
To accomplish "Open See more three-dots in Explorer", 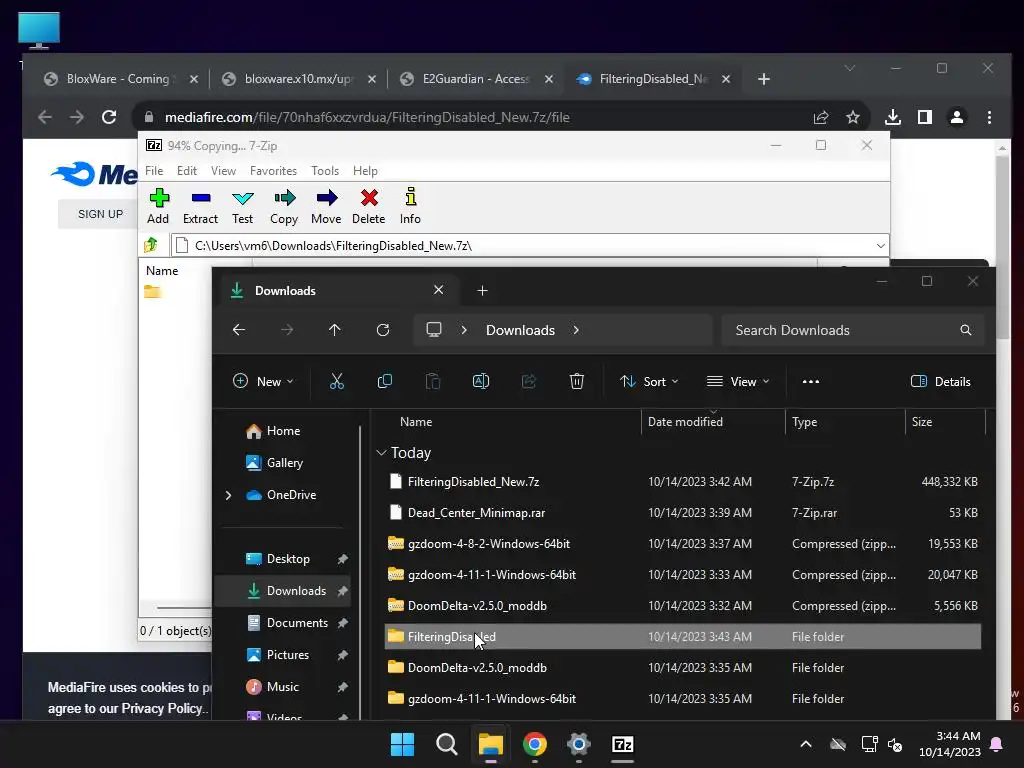I will click(810, 381).
